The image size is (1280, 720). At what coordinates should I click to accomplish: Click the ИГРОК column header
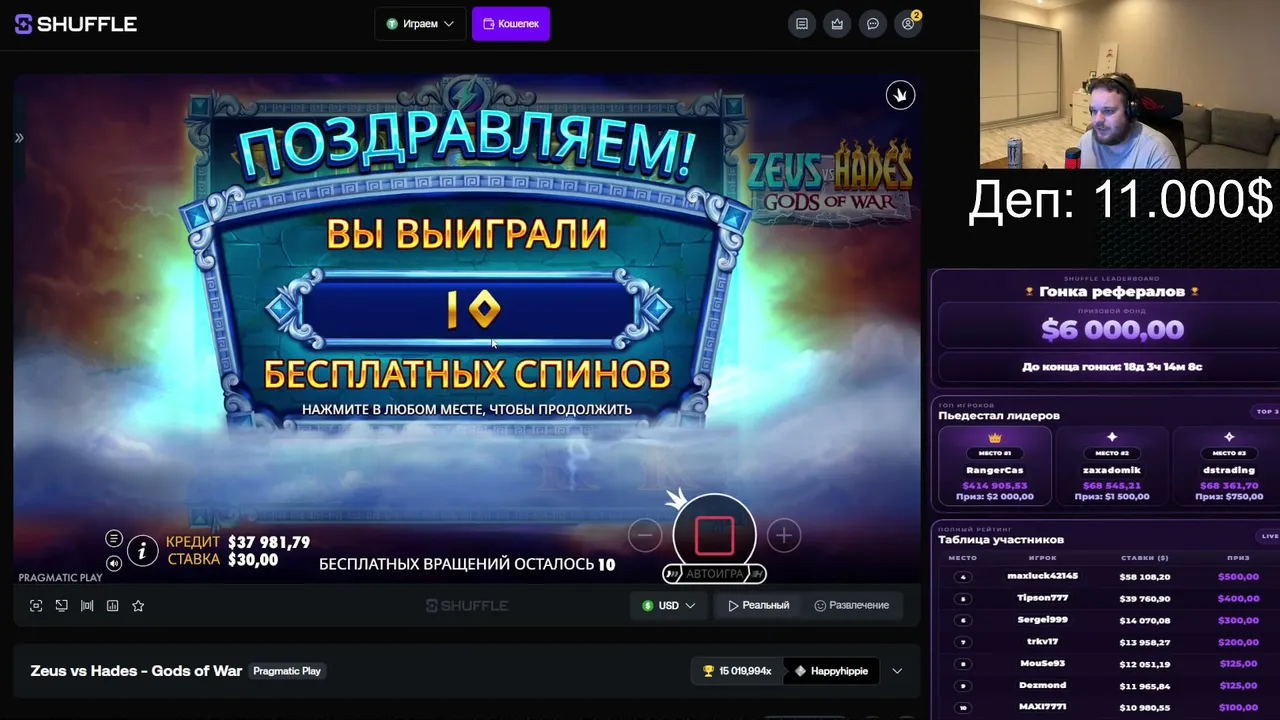pos(1042,558)
